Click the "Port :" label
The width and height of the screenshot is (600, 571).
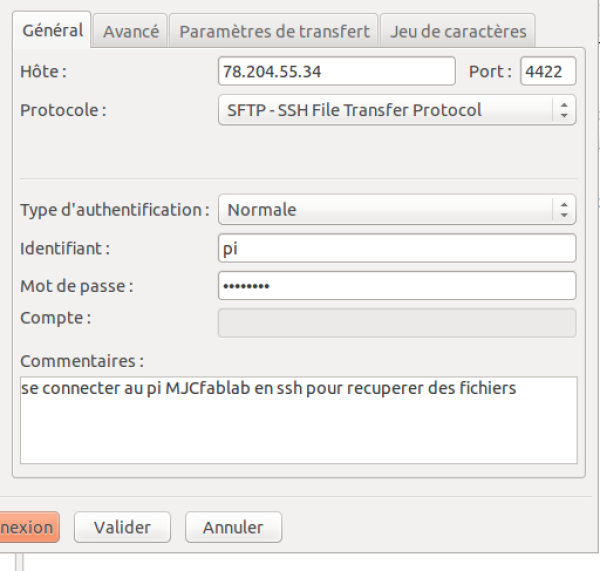tap(490, 72)
